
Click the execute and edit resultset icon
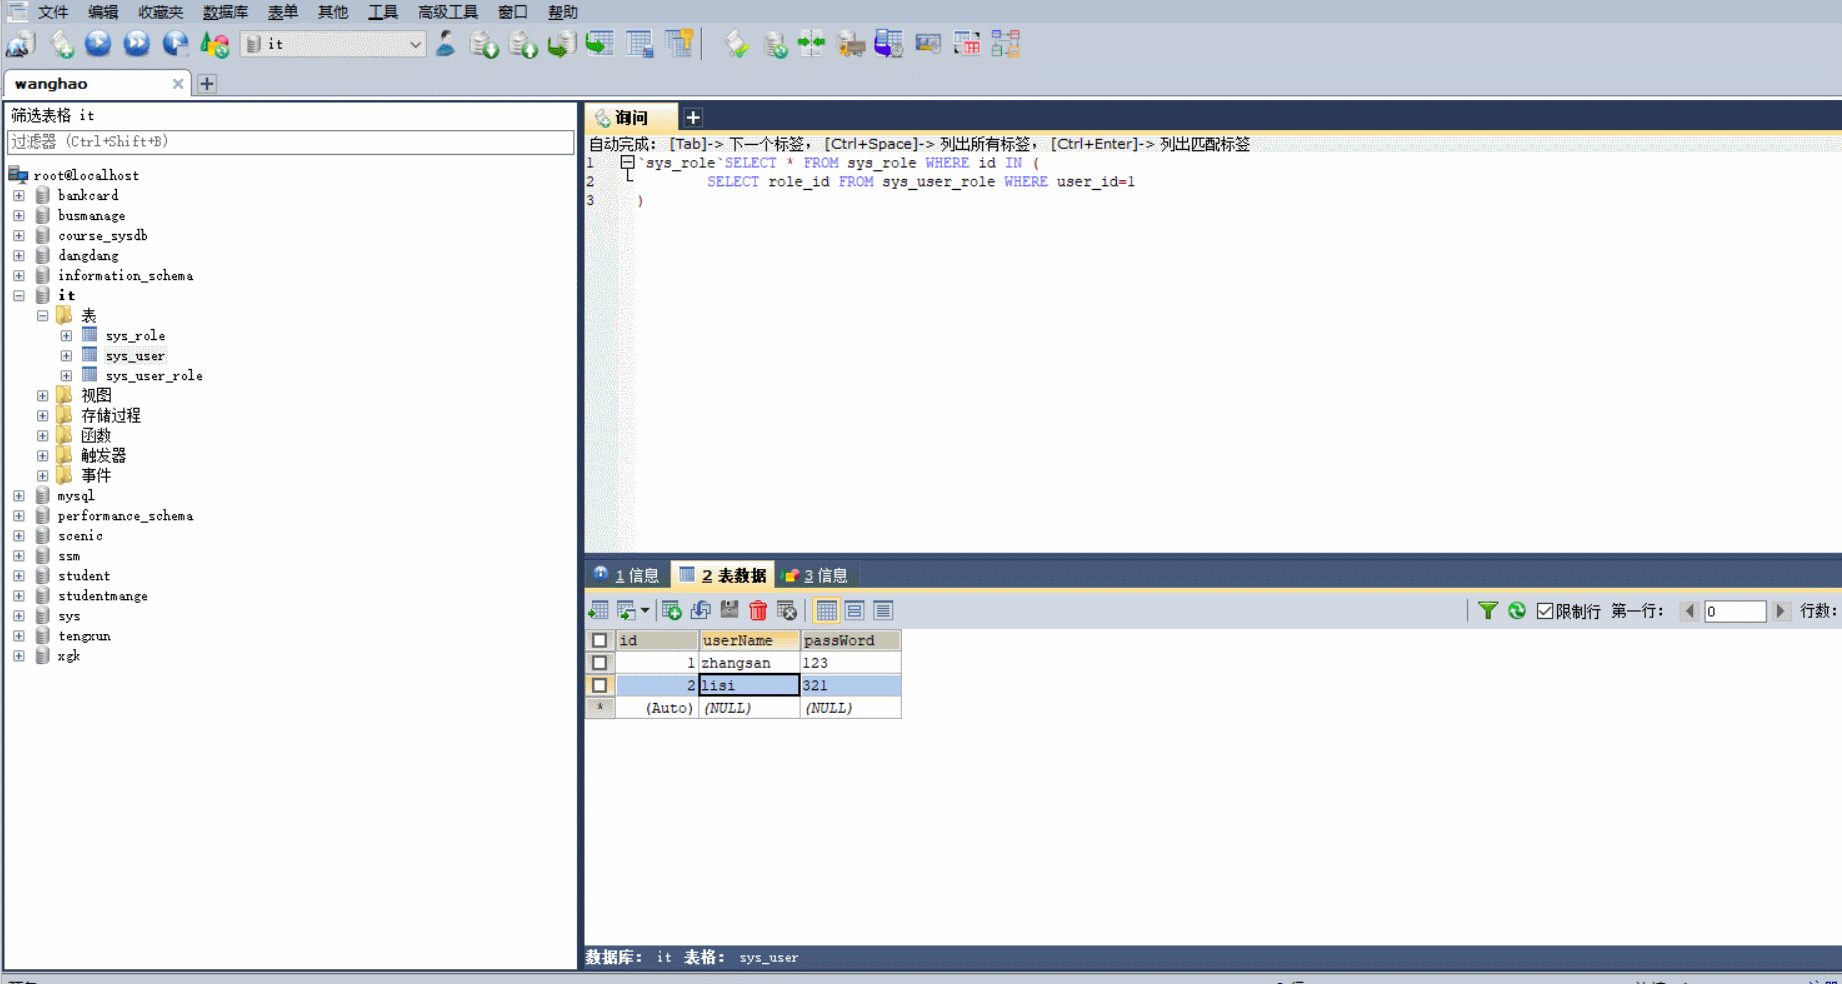pyautogui.click(x=175, y=44)
